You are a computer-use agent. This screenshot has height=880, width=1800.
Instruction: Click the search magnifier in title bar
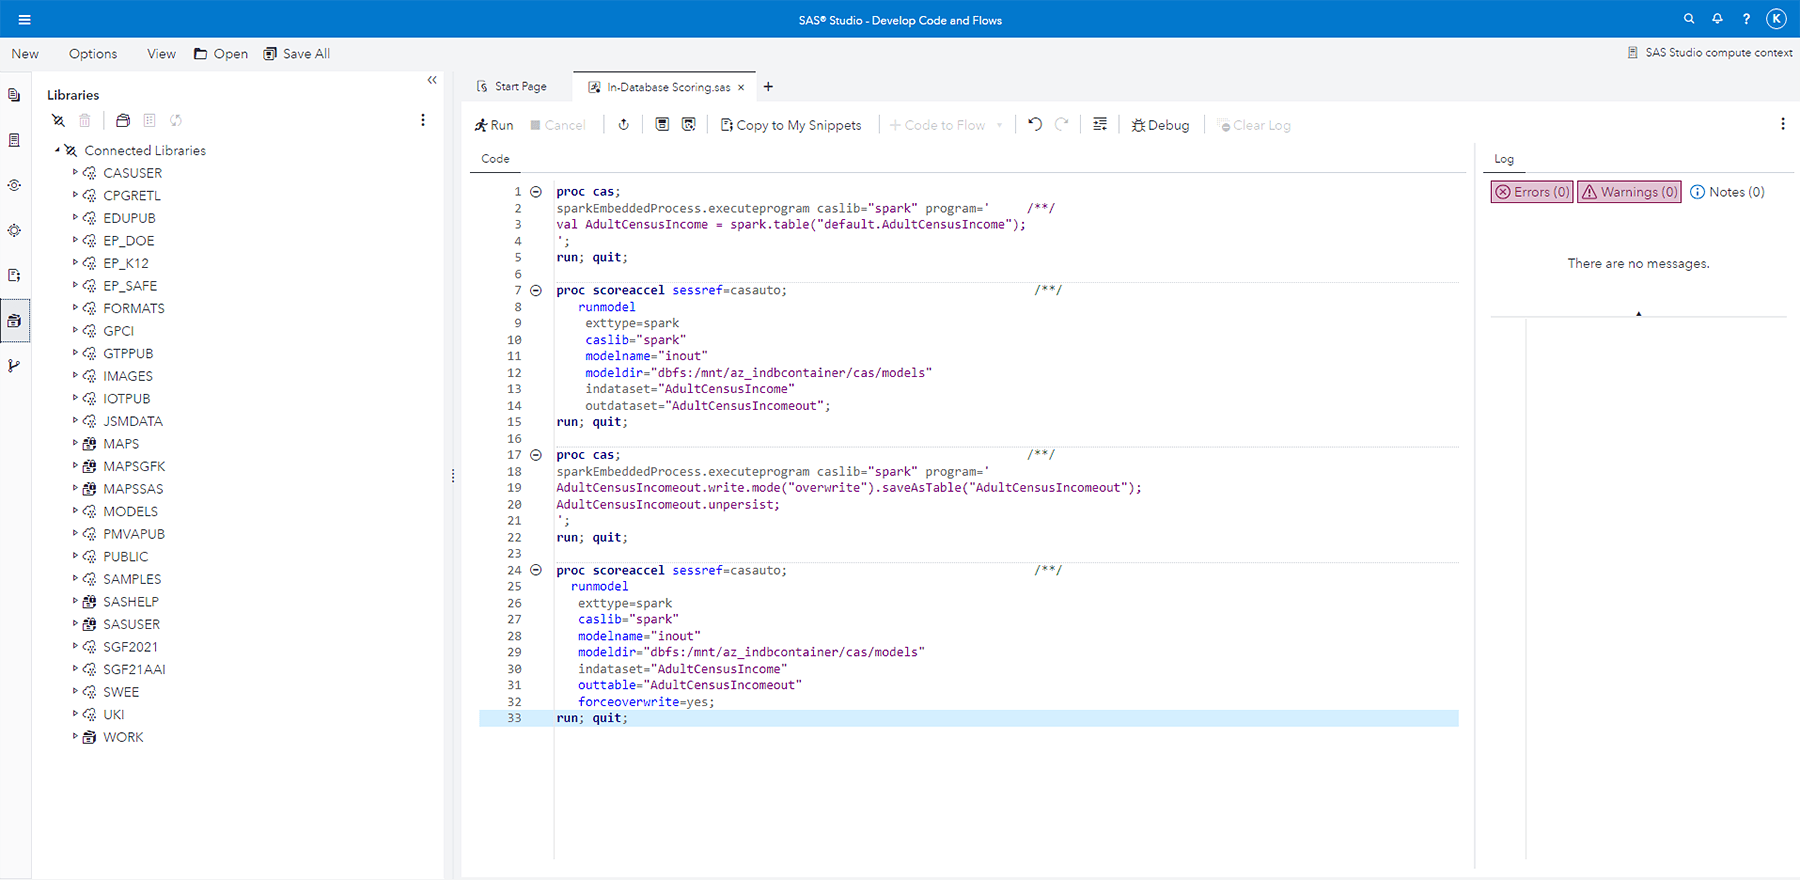pyautogui.click(x=1689, y=19)
